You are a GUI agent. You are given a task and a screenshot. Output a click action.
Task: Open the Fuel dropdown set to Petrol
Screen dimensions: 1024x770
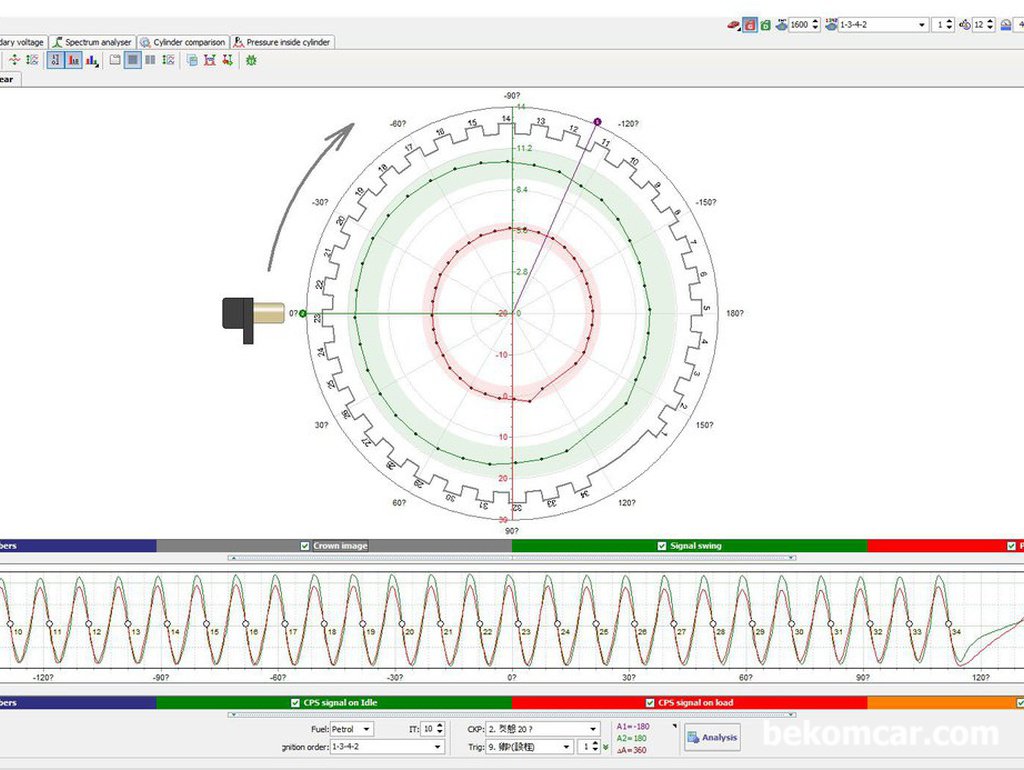click(x=353, y=729)
